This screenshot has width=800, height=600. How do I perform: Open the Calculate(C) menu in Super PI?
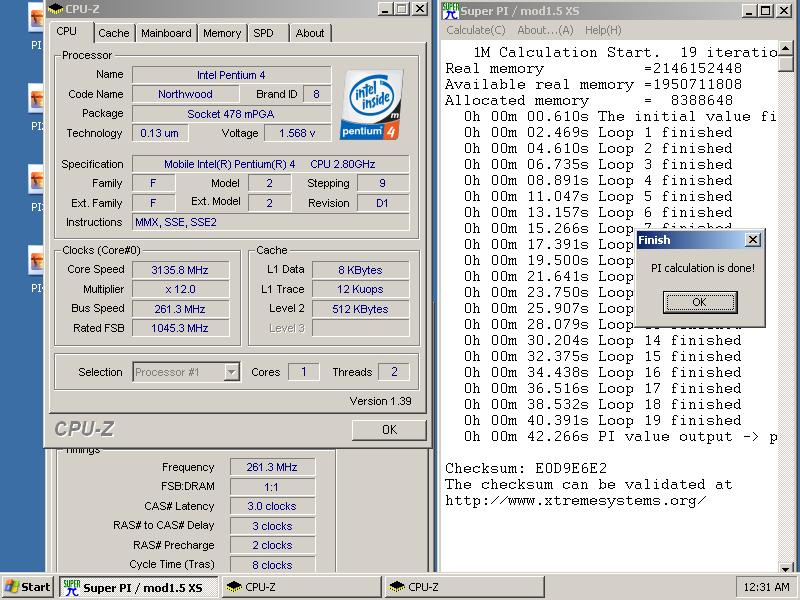pos(476,30)
